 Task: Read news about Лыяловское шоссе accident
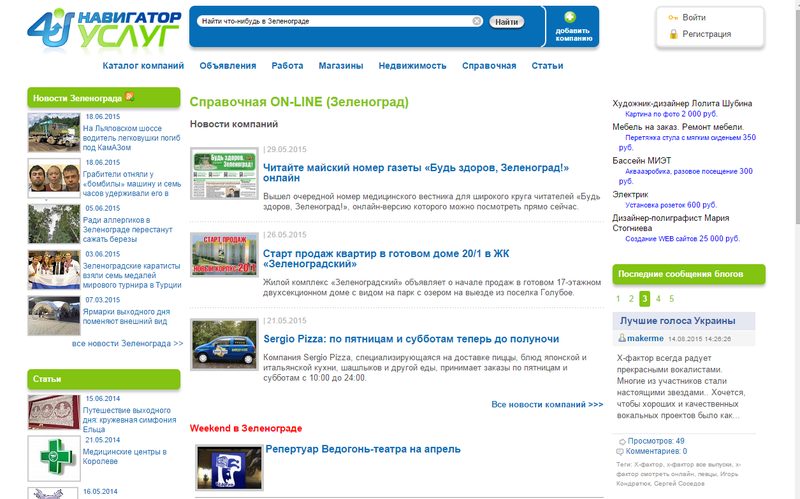pos(132,138)
